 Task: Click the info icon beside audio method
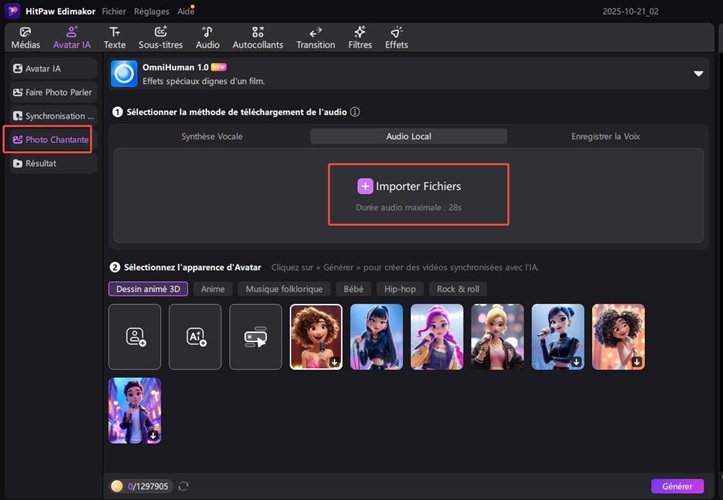(355, 113)
